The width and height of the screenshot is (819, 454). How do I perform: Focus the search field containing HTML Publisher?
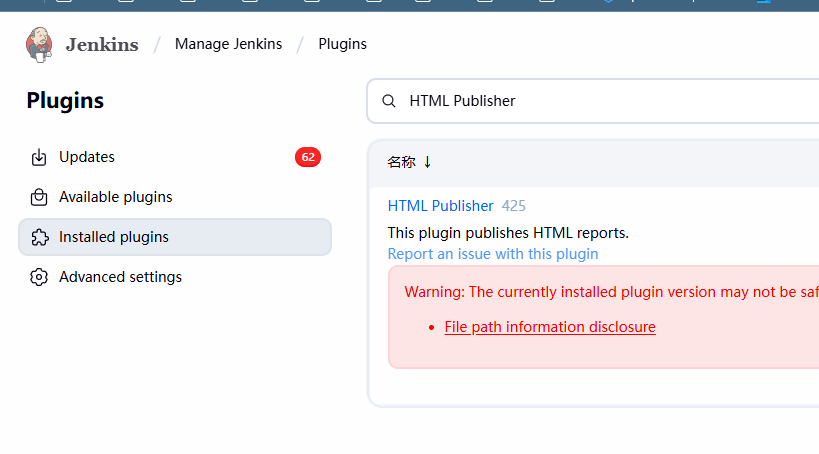600,101
